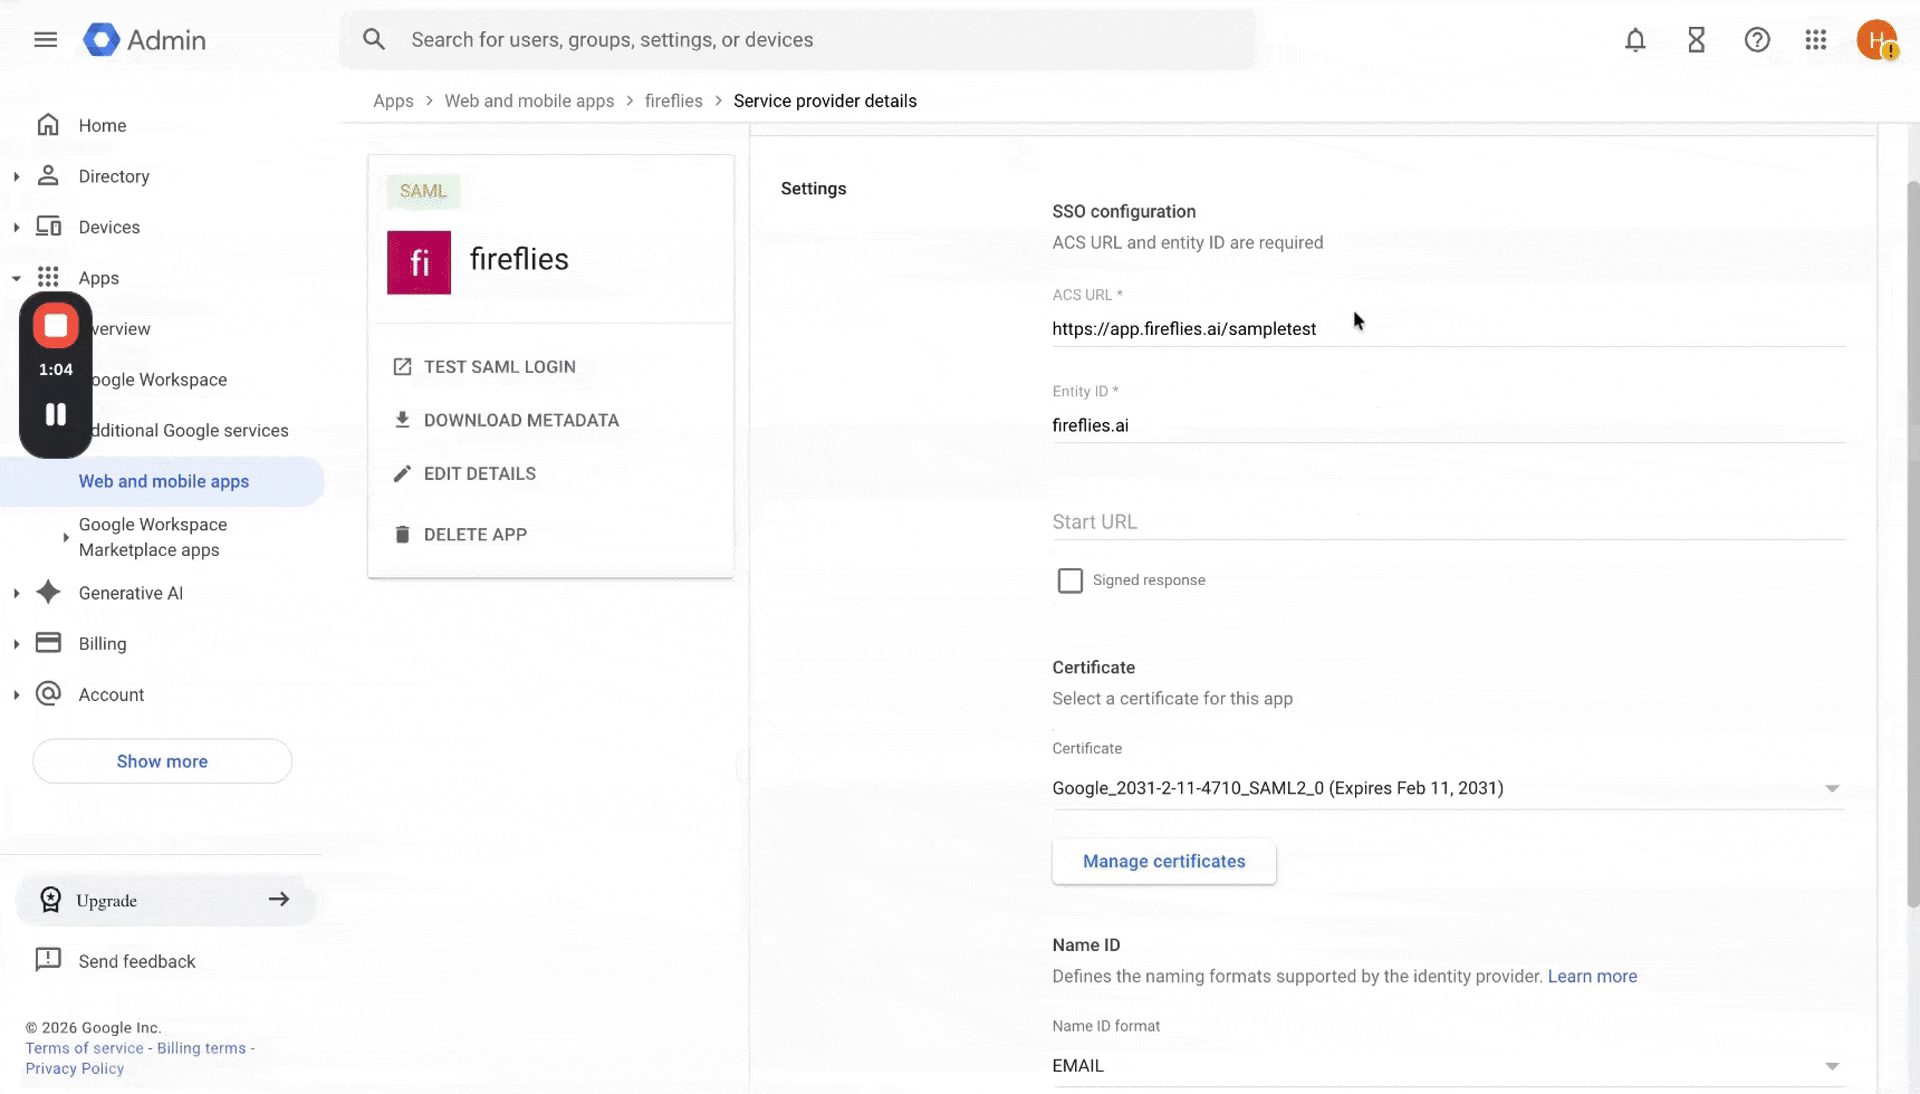Image resolution: width=1920 pixels, height=1094 pixels.
Task: Open the tasks hourglass icon
Action: 1696,40
